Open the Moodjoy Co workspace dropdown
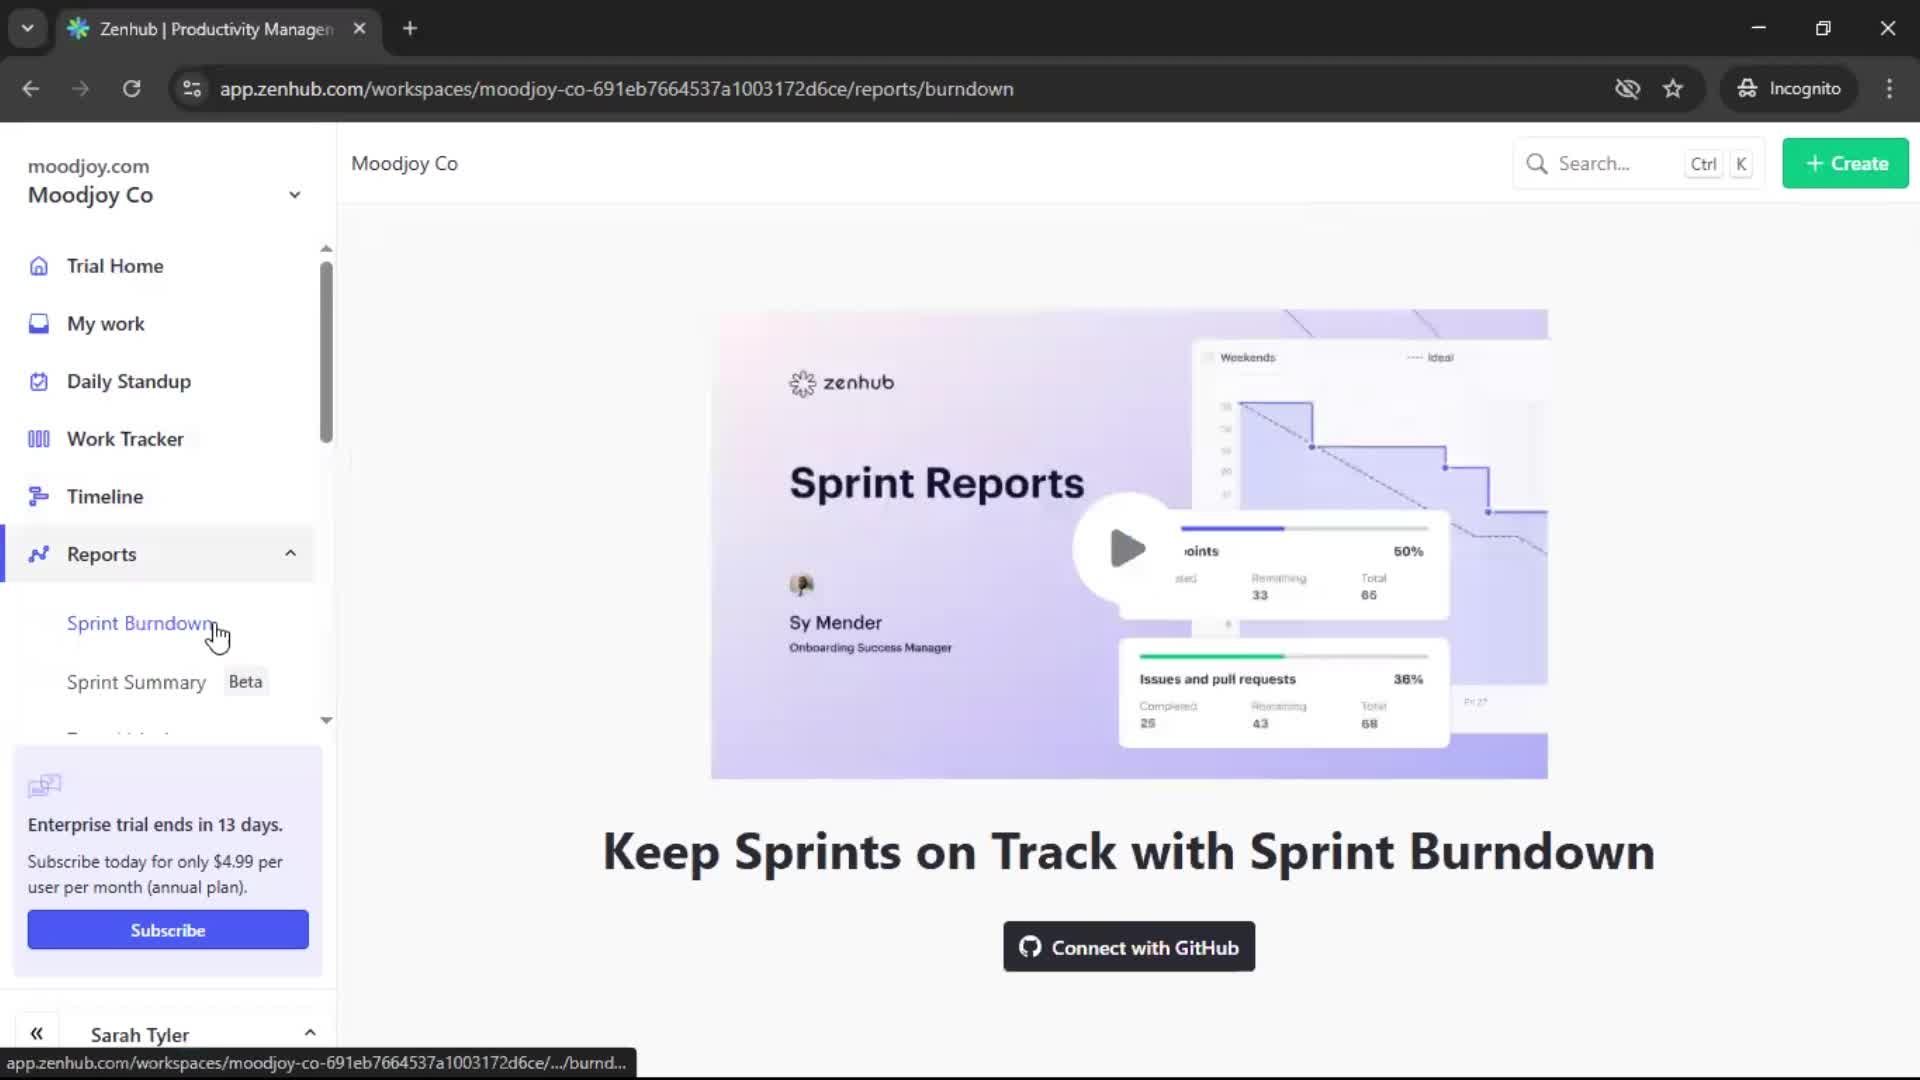Image resolution: width=1920 pixels, height=1080 pixels. tap(294, 194)
